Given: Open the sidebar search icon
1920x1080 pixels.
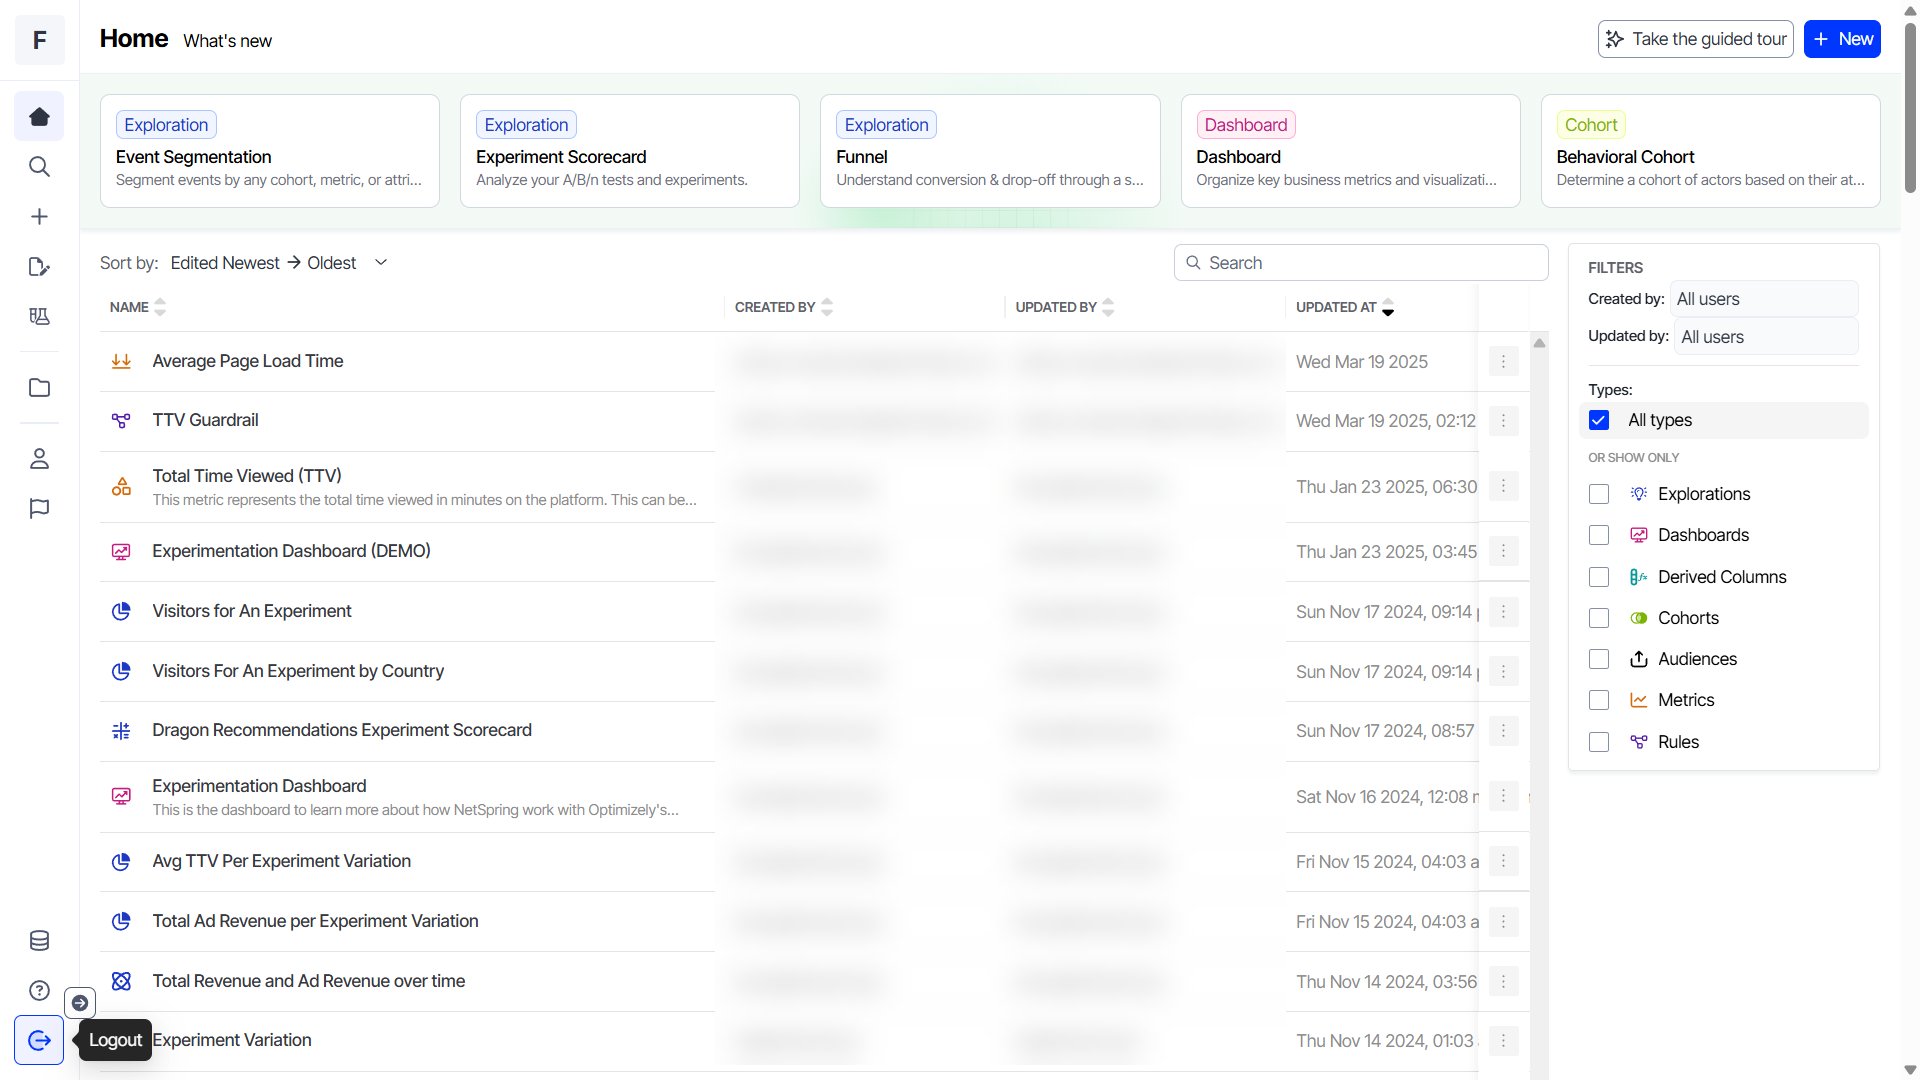Looking at the screenshot, I should click(39, 167).
